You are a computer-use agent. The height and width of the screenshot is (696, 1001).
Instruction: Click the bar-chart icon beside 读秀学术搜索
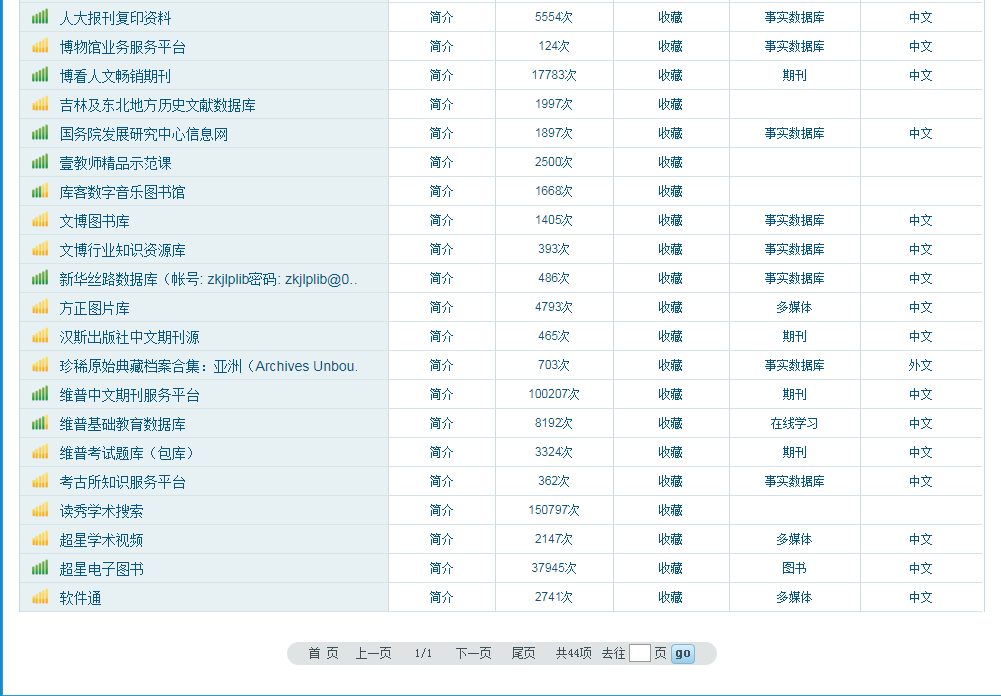pos(40,510)
